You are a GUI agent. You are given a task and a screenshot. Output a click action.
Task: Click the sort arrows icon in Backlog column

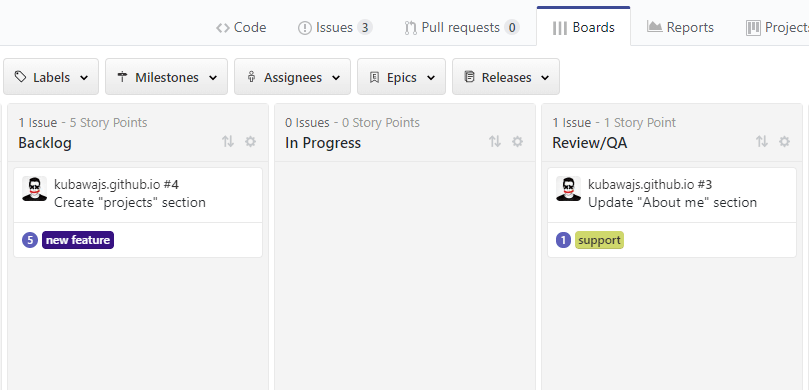pyautogui.click(x=228, y=141)
